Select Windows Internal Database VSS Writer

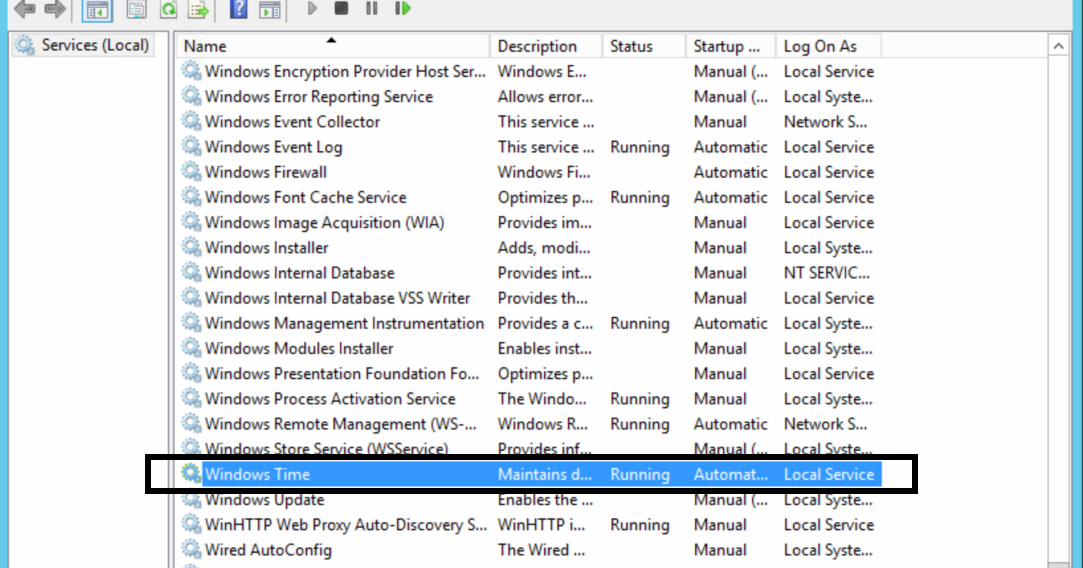pos(337,298)
